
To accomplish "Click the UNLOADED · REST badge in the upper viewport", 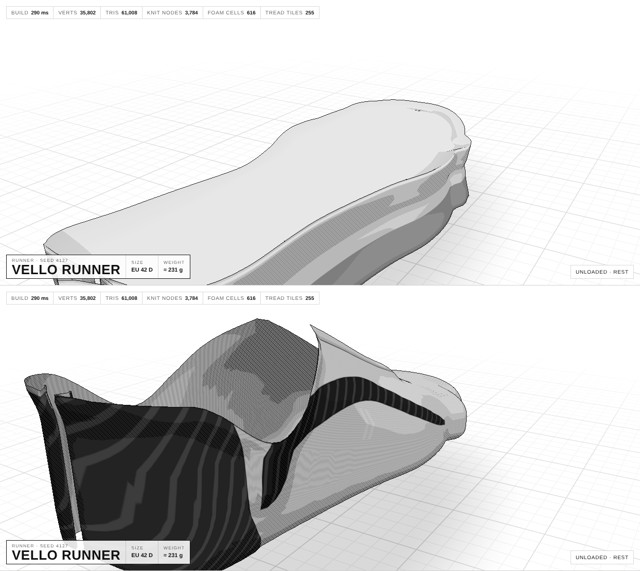I will (602, 272).
